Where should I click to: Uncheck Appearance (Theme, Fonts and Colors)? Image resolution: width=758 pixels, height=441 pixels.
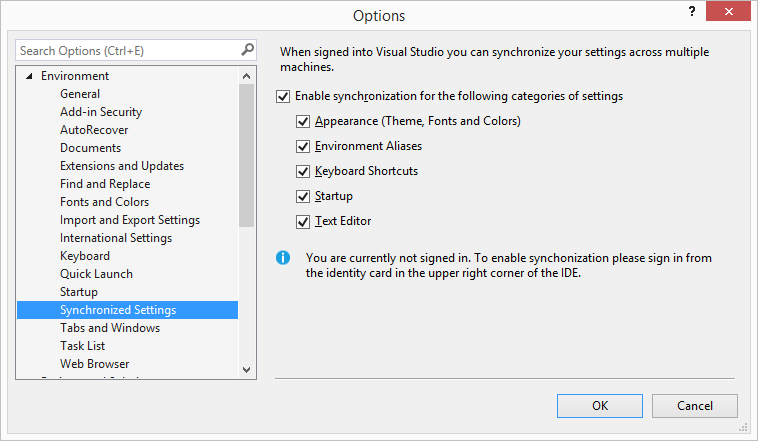(x=303, y=121)
